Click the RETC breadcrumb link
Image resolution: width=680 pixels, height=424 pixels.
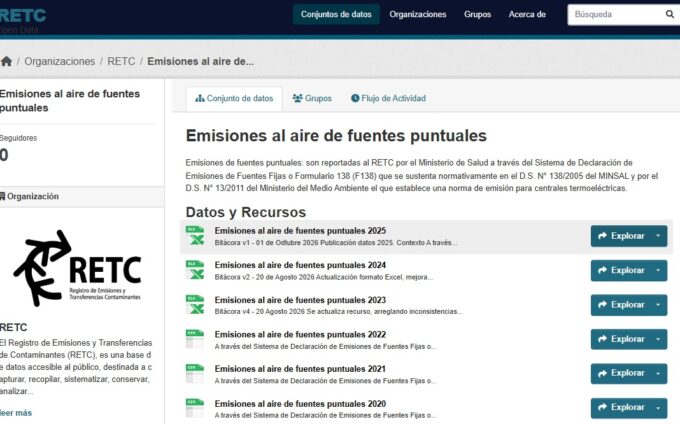(x=121, y=61)
